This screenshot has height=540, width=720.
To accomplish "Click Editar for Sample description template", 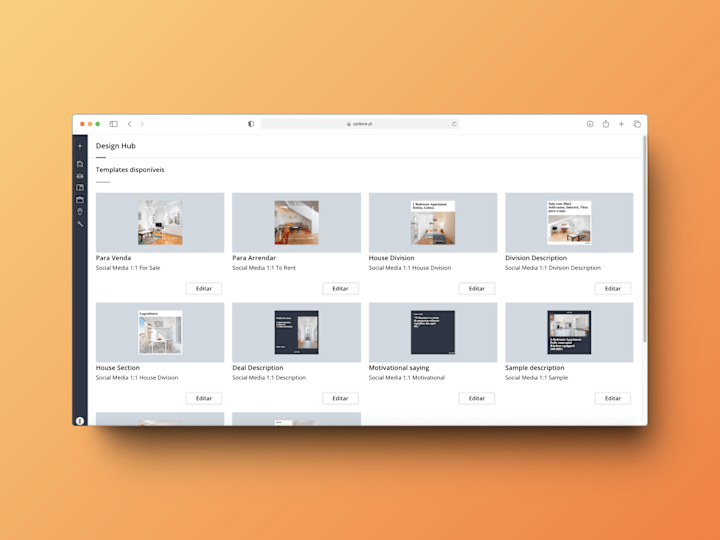I will [x=613, y=398].
